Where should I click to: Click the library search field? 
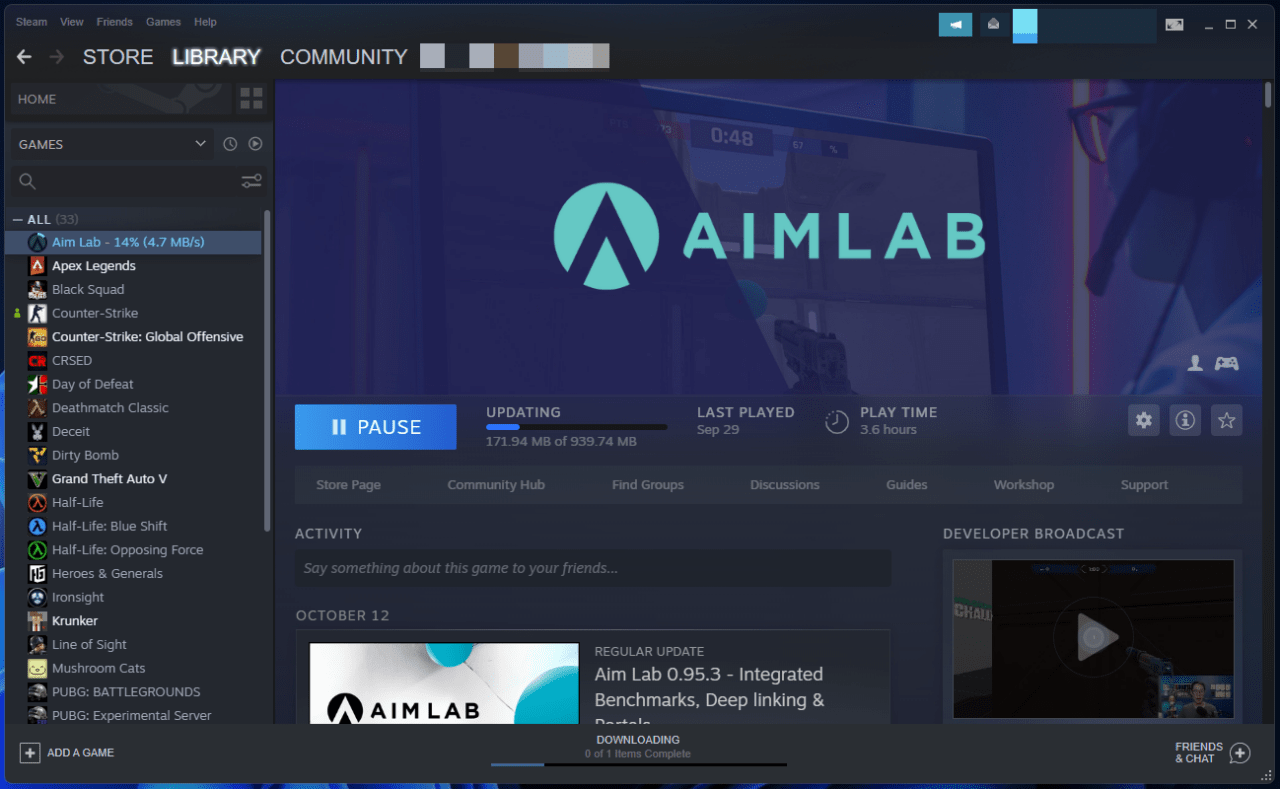tap(137, 181)
